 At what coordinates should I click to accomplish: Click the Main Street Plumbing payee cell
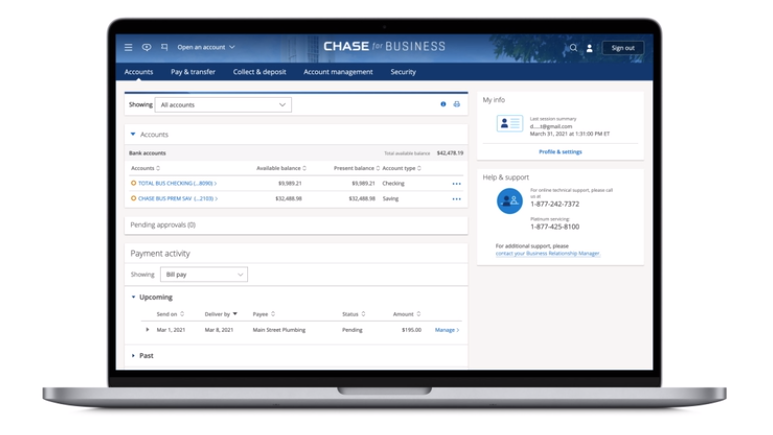click(x=279, y=330)
